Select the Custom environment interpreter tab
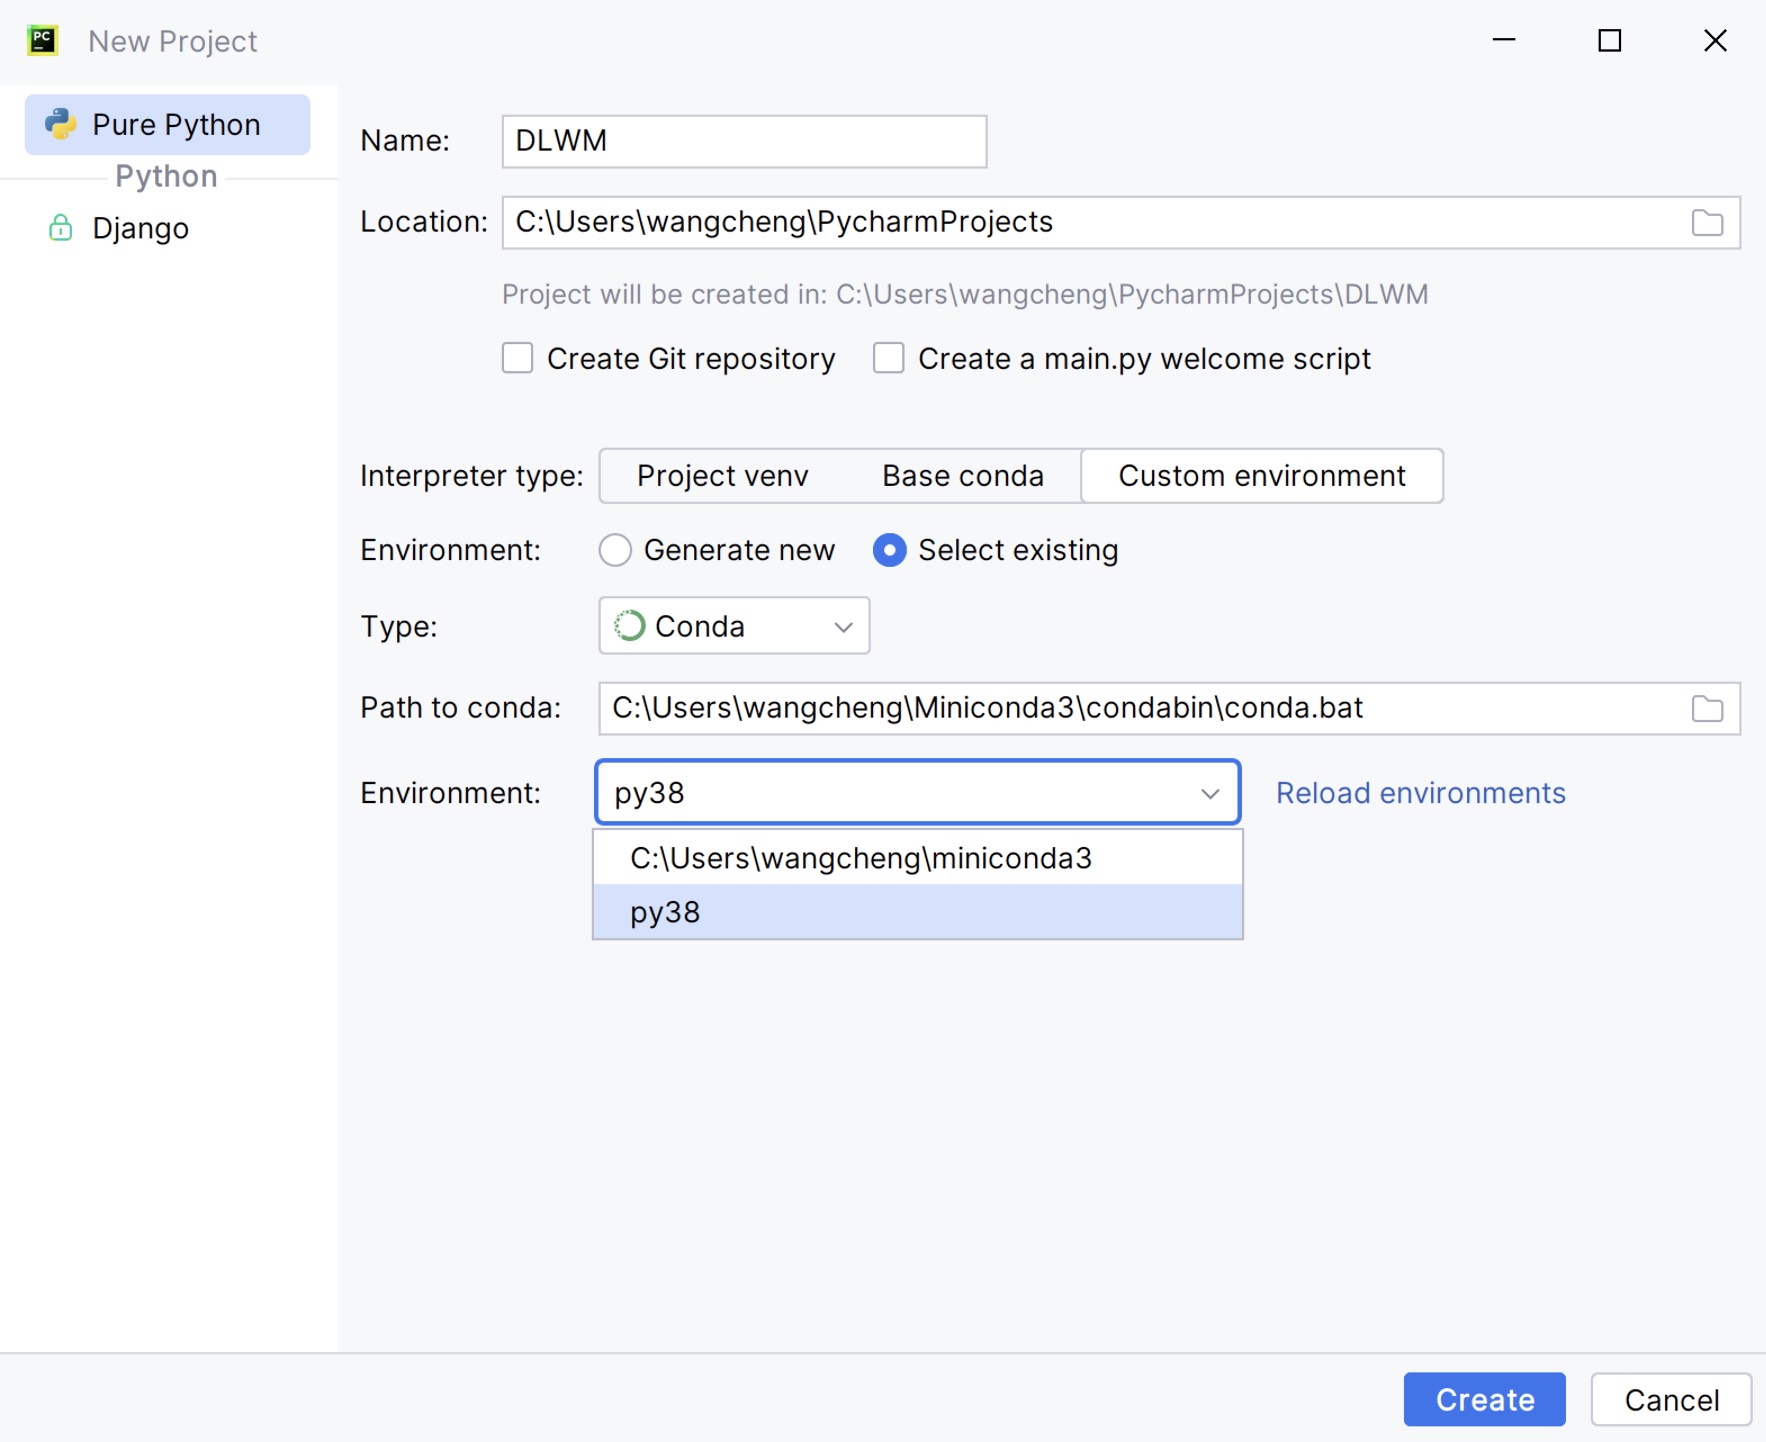Image resolution: width=1766 pixels, height=1442 pixels. point(1262,476)
